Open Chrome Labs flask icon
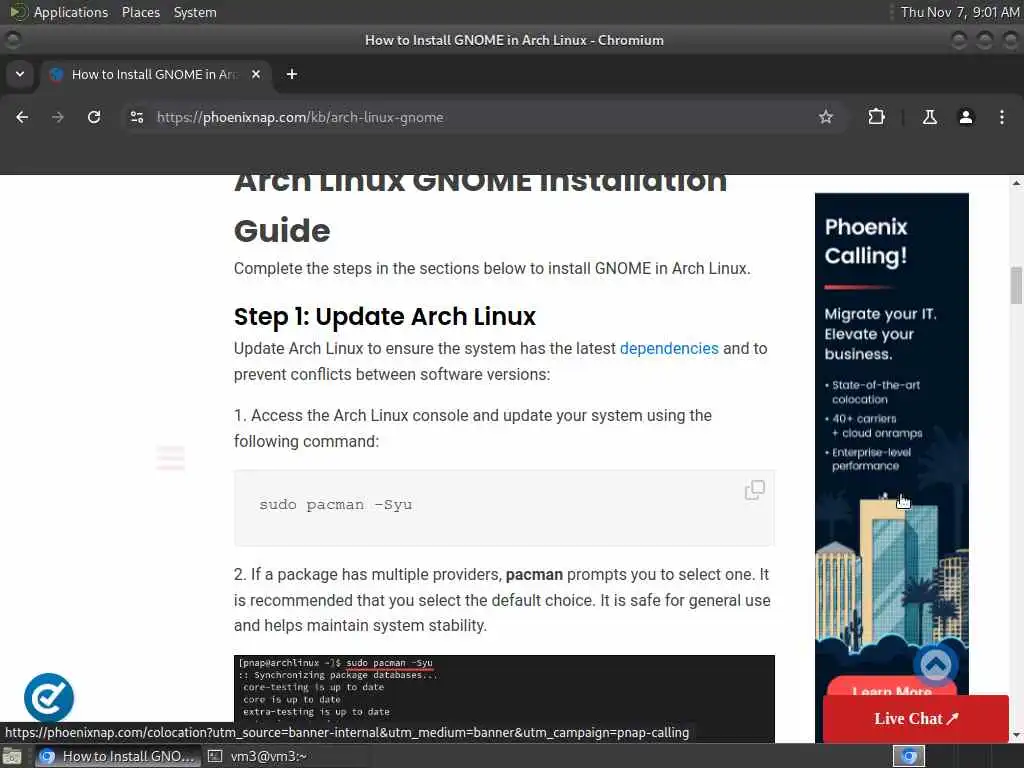This screenshot has height=768, width=1024. click(x=929, y=117)
